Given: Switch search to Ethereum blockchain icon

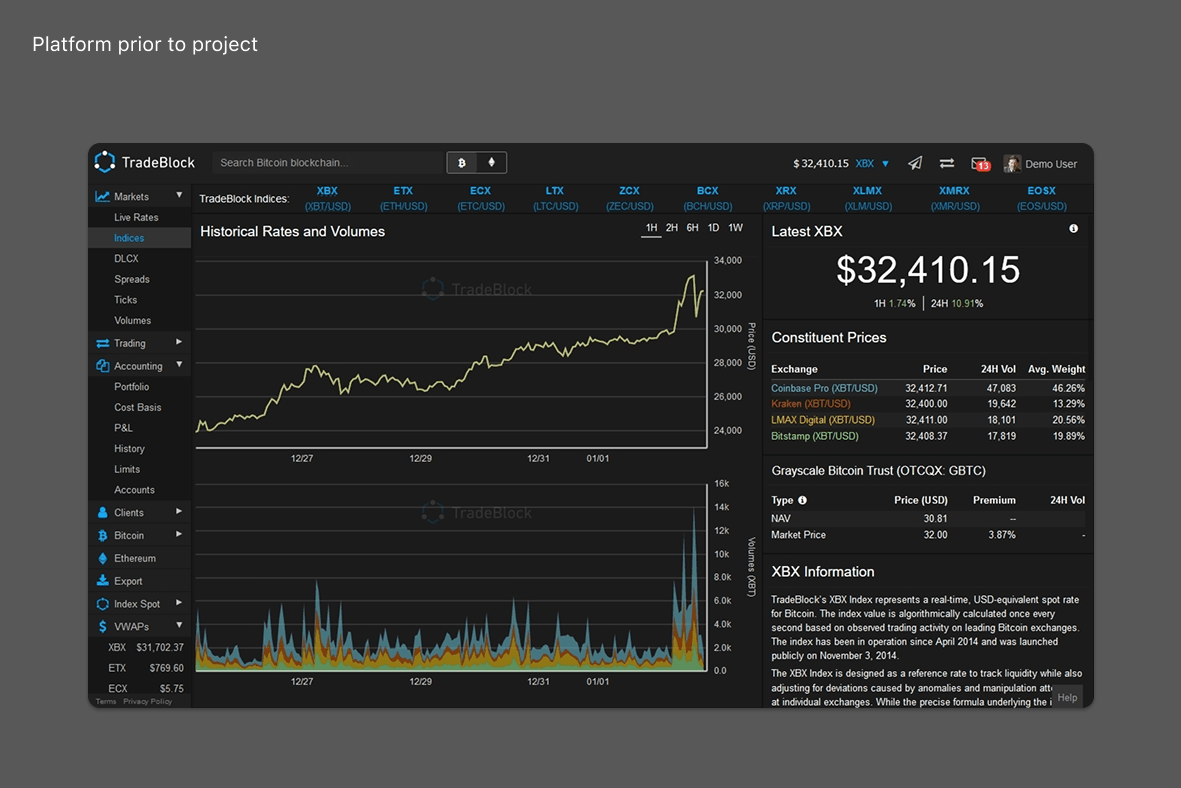Looking at the screenshot, I should (492, 163).
